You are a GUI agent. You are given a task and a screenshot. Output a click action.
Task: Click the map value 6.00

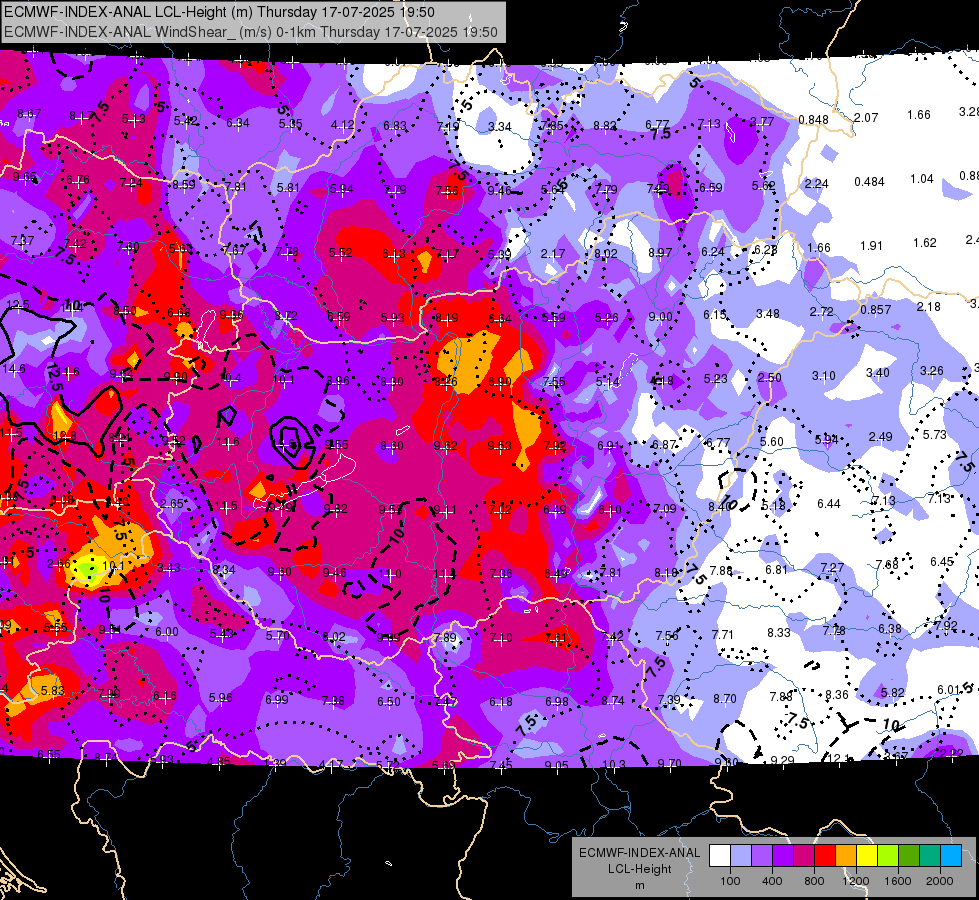click(x=167, y=632)
